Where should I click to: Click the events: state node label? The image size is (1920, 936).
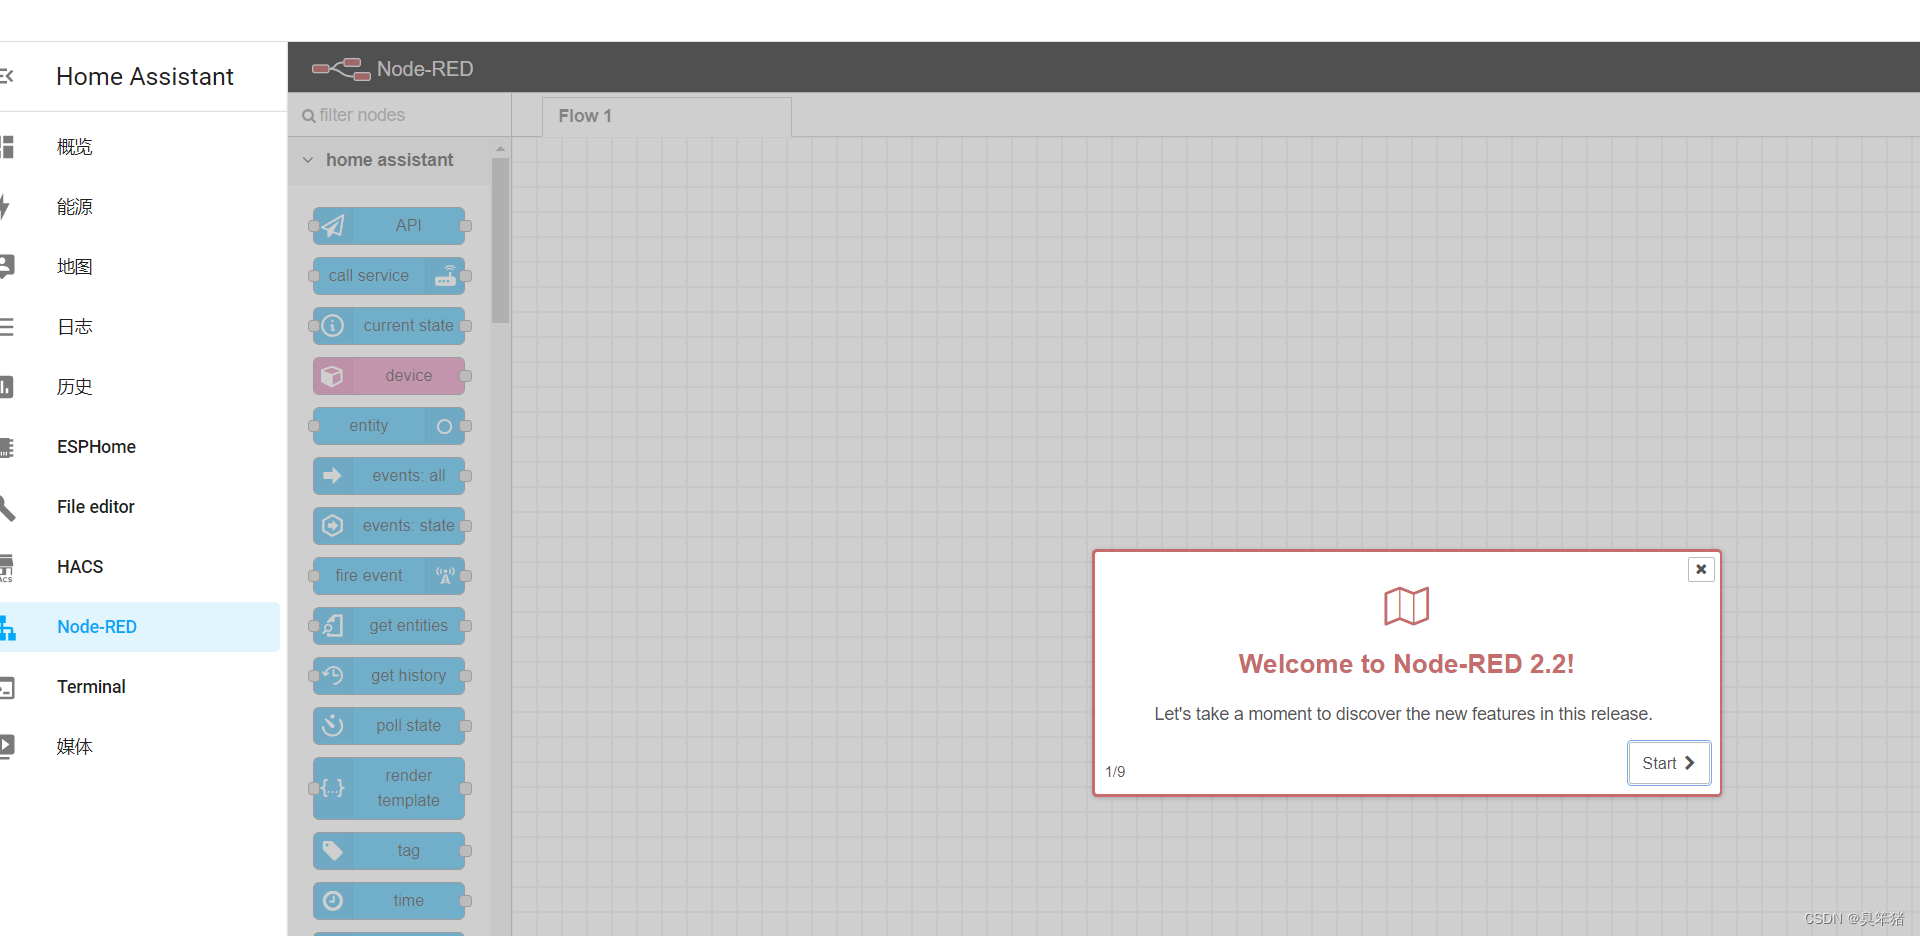pos(409,526)
